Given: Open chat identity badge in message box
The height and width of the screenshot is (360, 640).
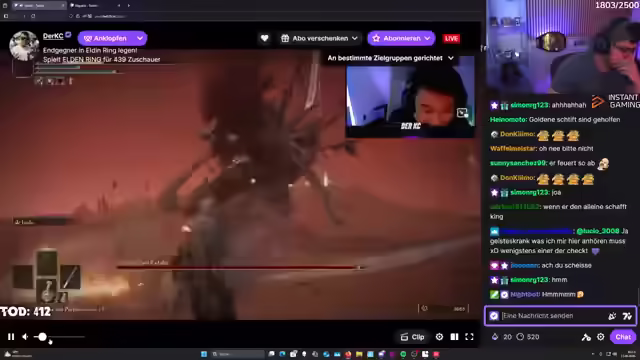Looking at the screenshot, I should [x=494, y=316].
